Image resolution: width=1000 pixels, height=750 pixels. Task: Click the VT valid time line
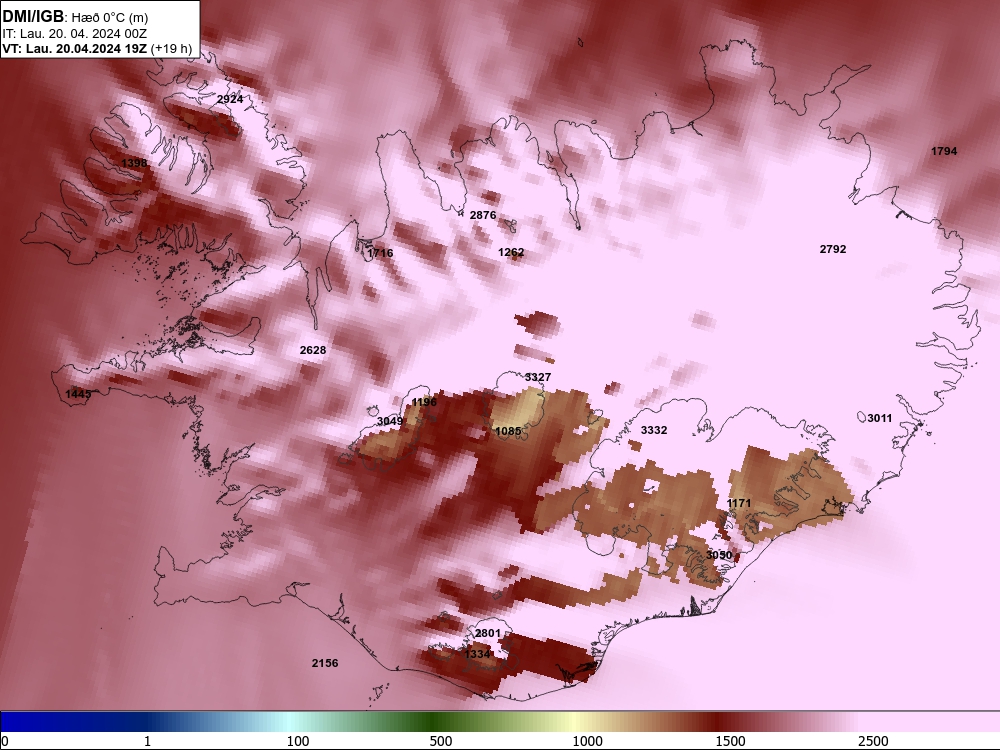click(x=97, y=48)
